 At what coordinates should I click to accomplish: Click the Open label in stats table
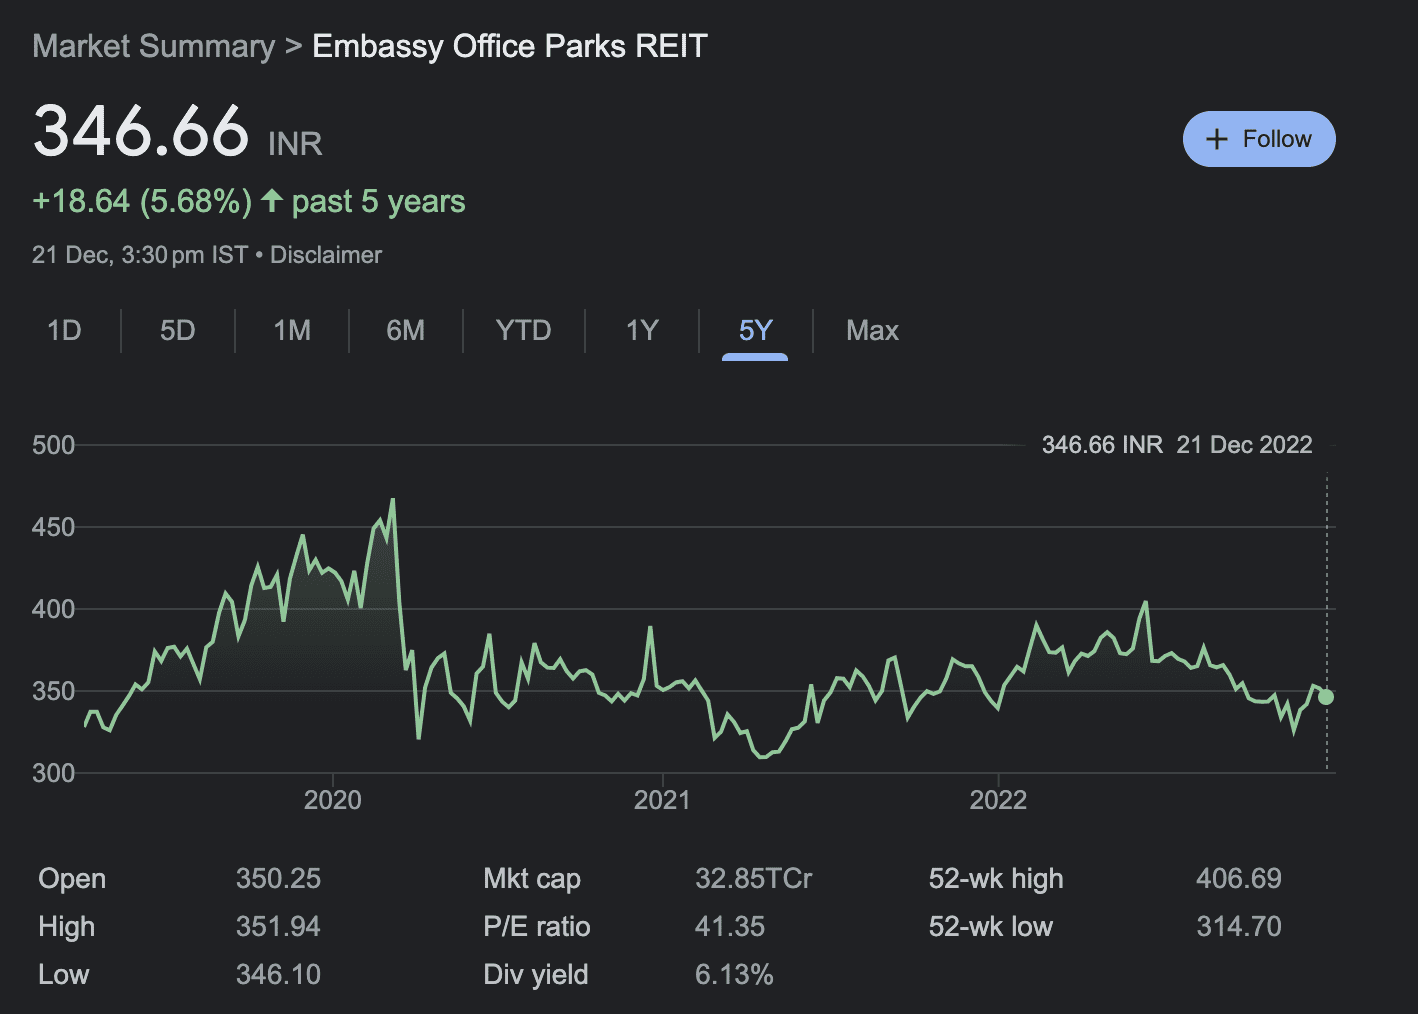coord(72,879)
